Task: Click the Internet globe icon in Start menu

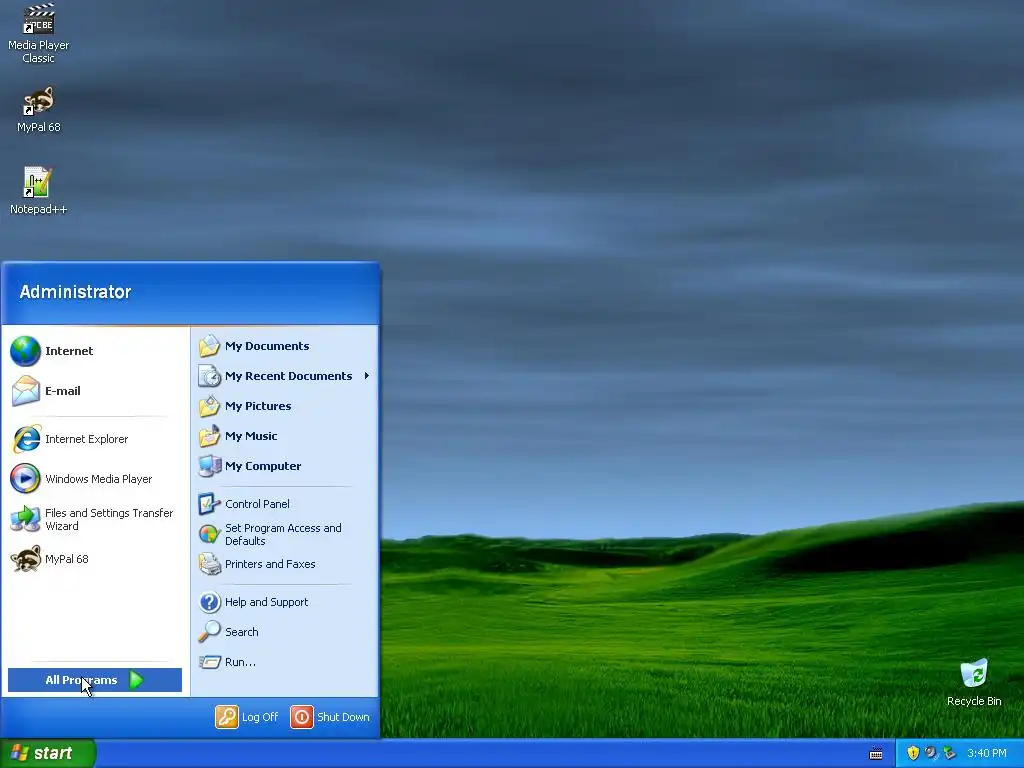Action: tap(25, 351)
